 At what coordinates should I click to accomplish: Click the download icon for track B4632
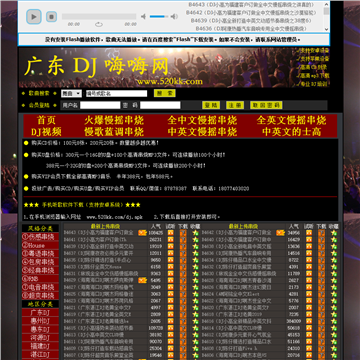click(x=321, y=267)
